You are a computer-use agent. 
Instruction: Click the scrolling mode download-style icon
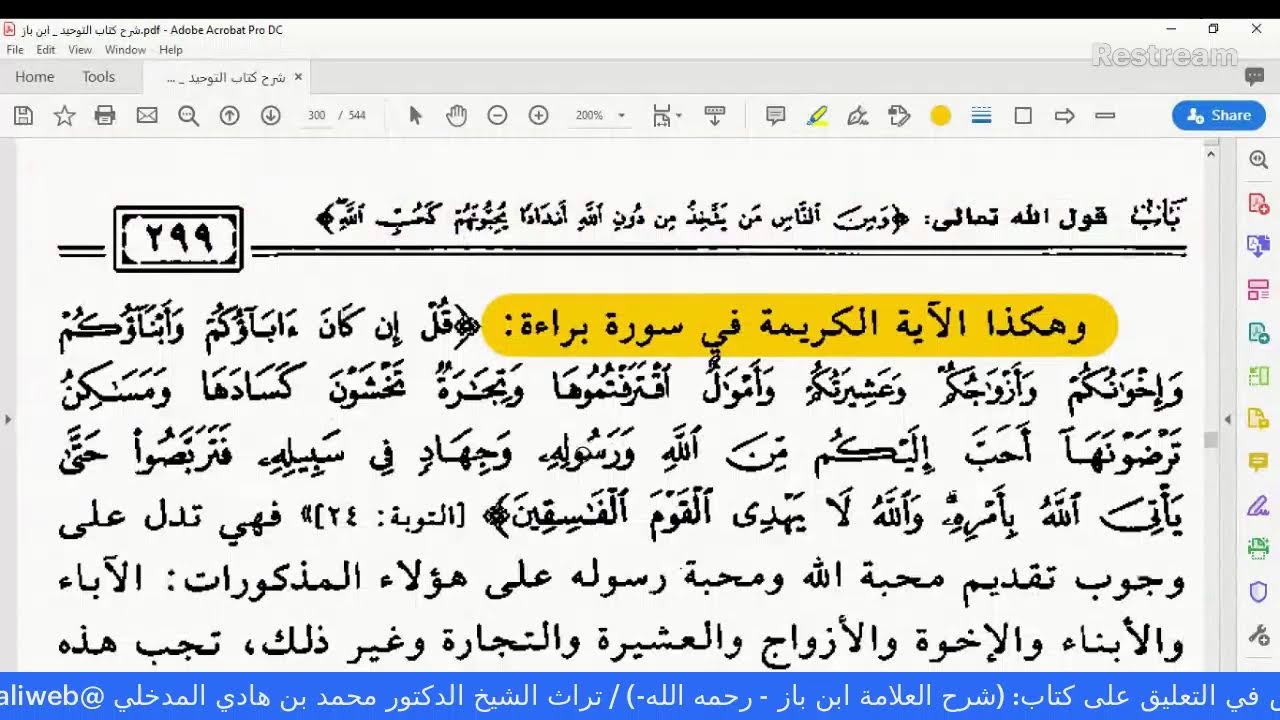715,116
